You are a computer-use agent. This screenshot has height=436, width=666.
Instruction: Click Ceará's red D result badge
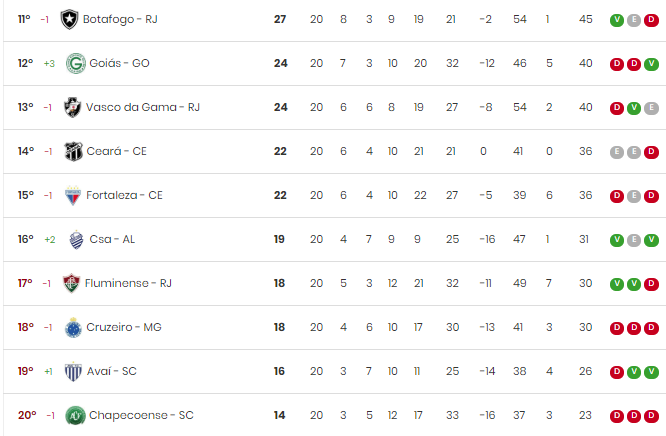pyautogui.click(x=651, y=152)
